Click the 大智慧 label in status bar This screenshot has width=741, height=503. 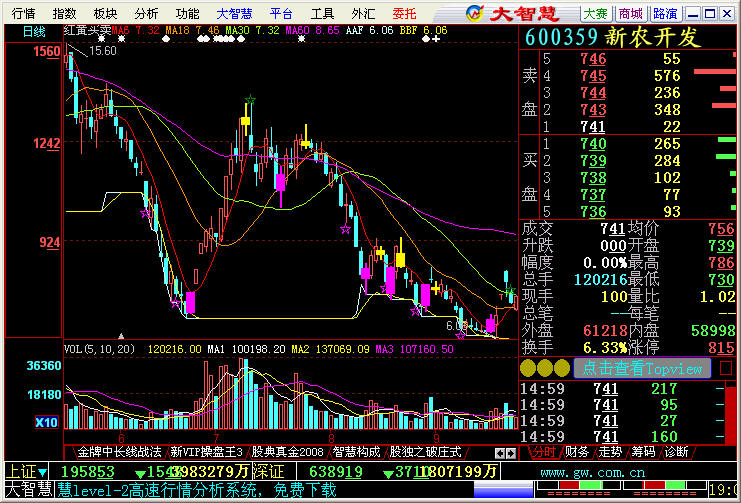click(x=28, y=489)
